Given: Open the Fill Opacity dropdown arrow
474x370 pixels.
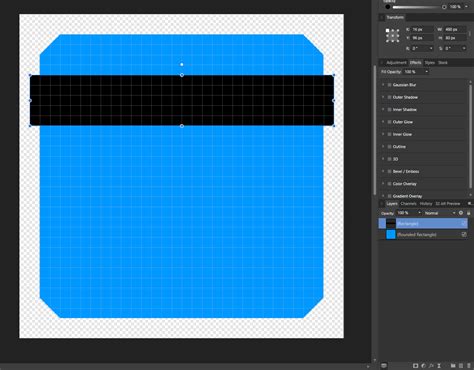Looking at the screenshot, I should pos(426,72).
